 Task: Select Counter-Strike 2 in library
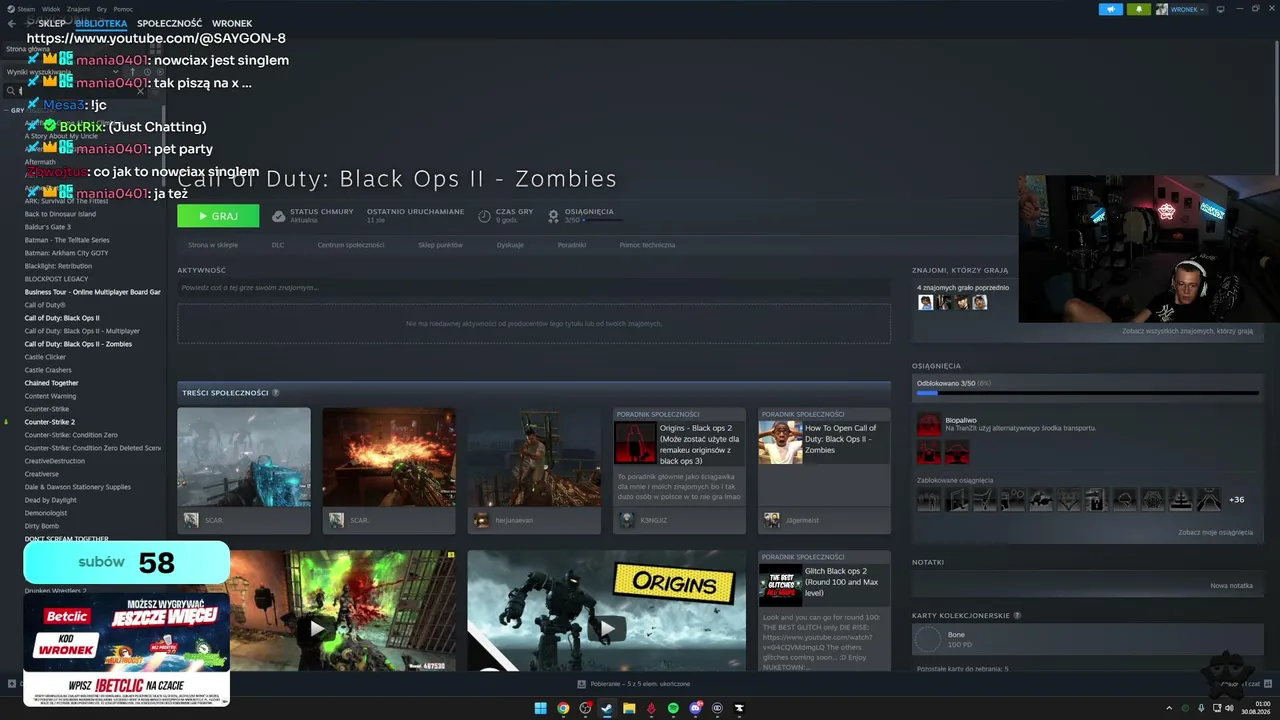point(50,422)
